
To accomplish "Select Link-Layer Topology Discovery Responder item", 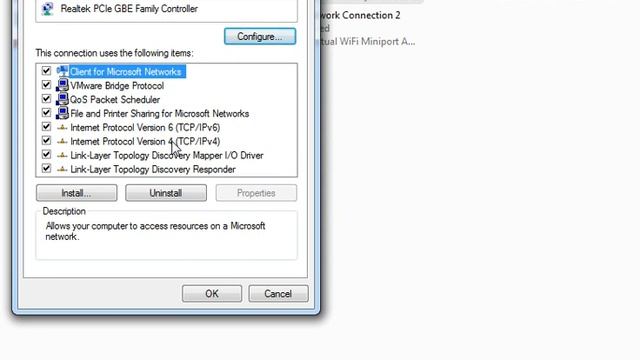I will 153,169.
